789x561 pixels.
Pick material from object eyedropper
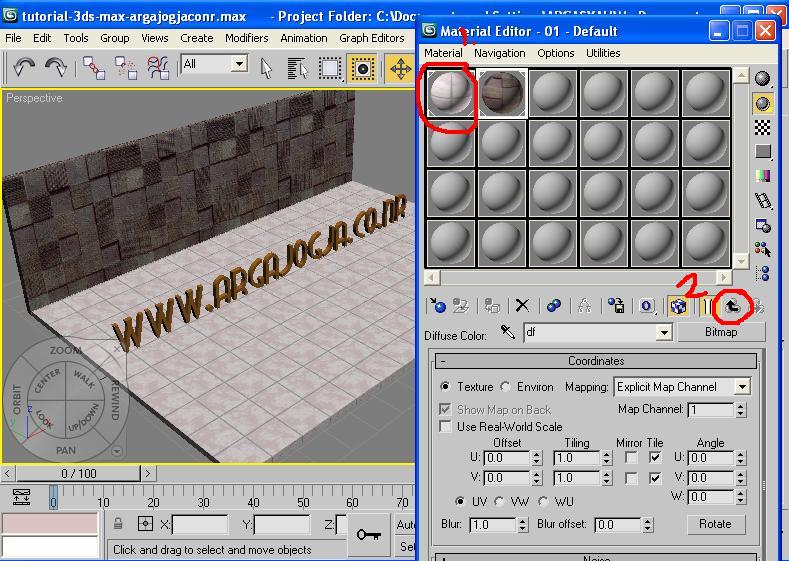tap(508, 332)
